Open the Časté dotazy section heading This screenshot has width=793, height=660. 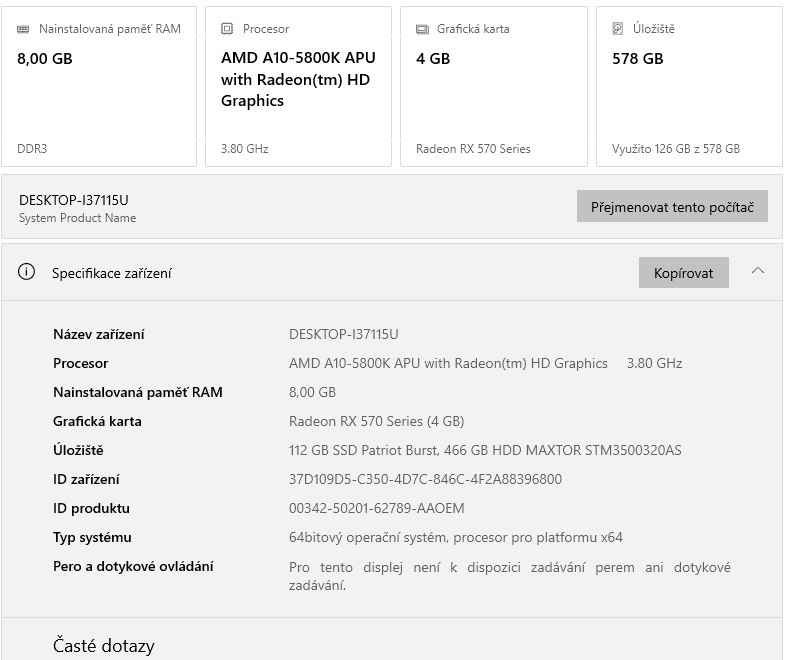pos(104,646)
